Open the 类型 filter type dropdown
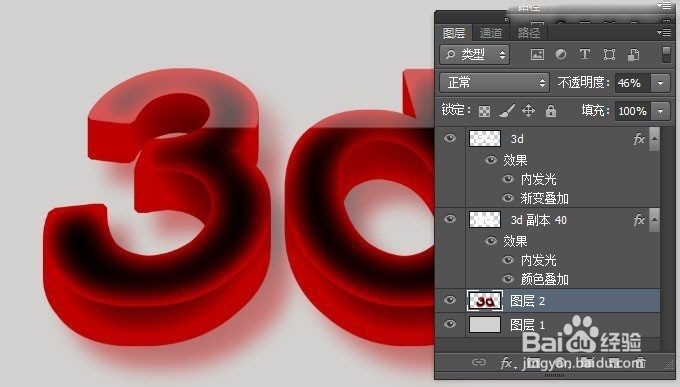 coord(474,55)
